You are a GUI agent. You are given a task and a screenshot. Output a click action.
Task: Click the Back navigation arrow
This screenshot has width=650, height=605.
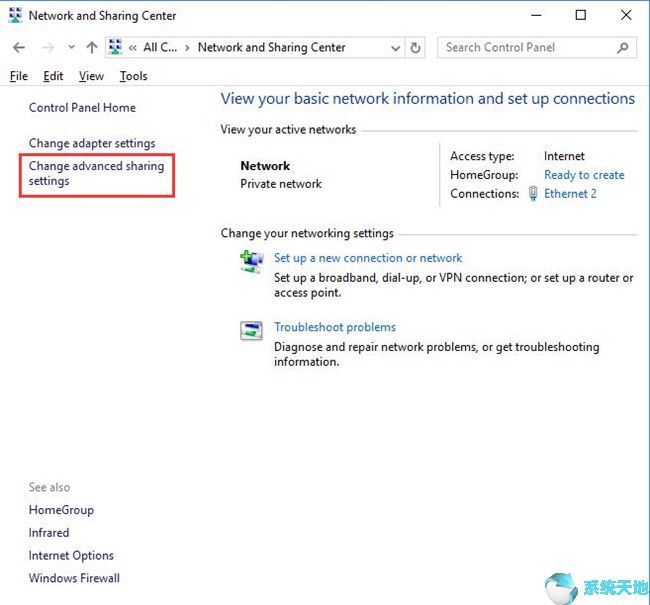click(19, 48)
